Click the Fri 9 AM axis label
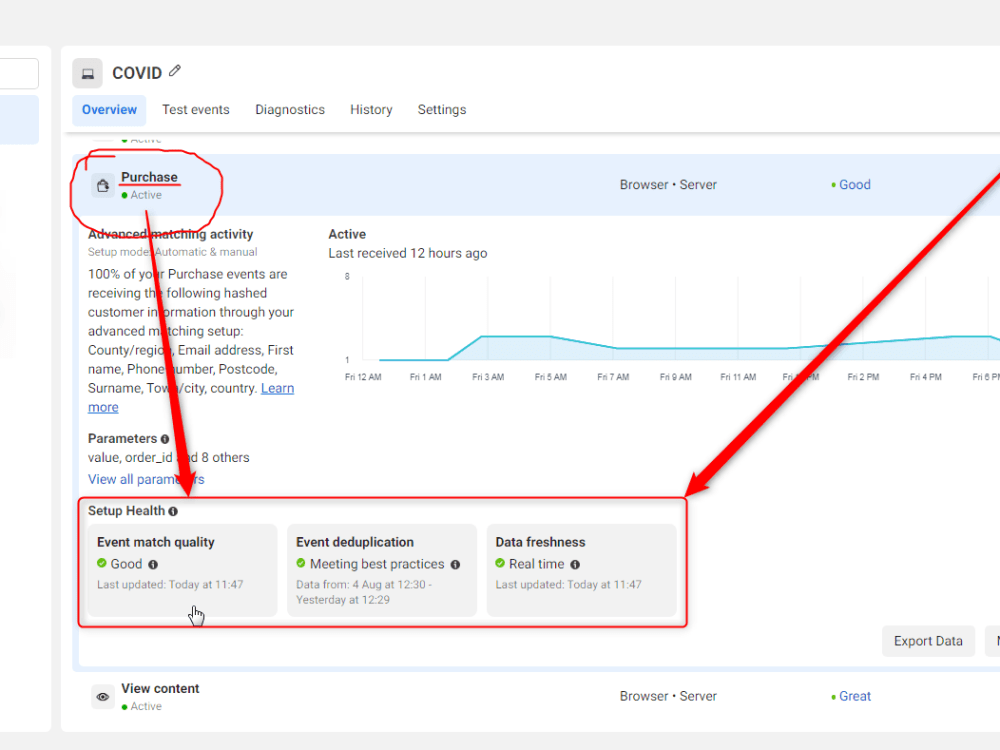This screenshot has width=1000, height=750. click(x=675, y=378)
